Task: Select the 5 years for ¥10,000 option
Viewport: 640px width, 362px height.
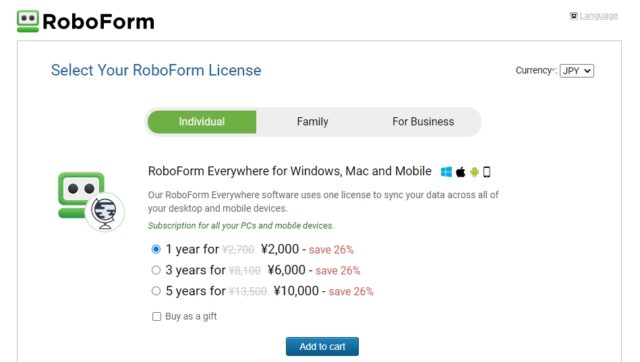Action: pos(156,291)
